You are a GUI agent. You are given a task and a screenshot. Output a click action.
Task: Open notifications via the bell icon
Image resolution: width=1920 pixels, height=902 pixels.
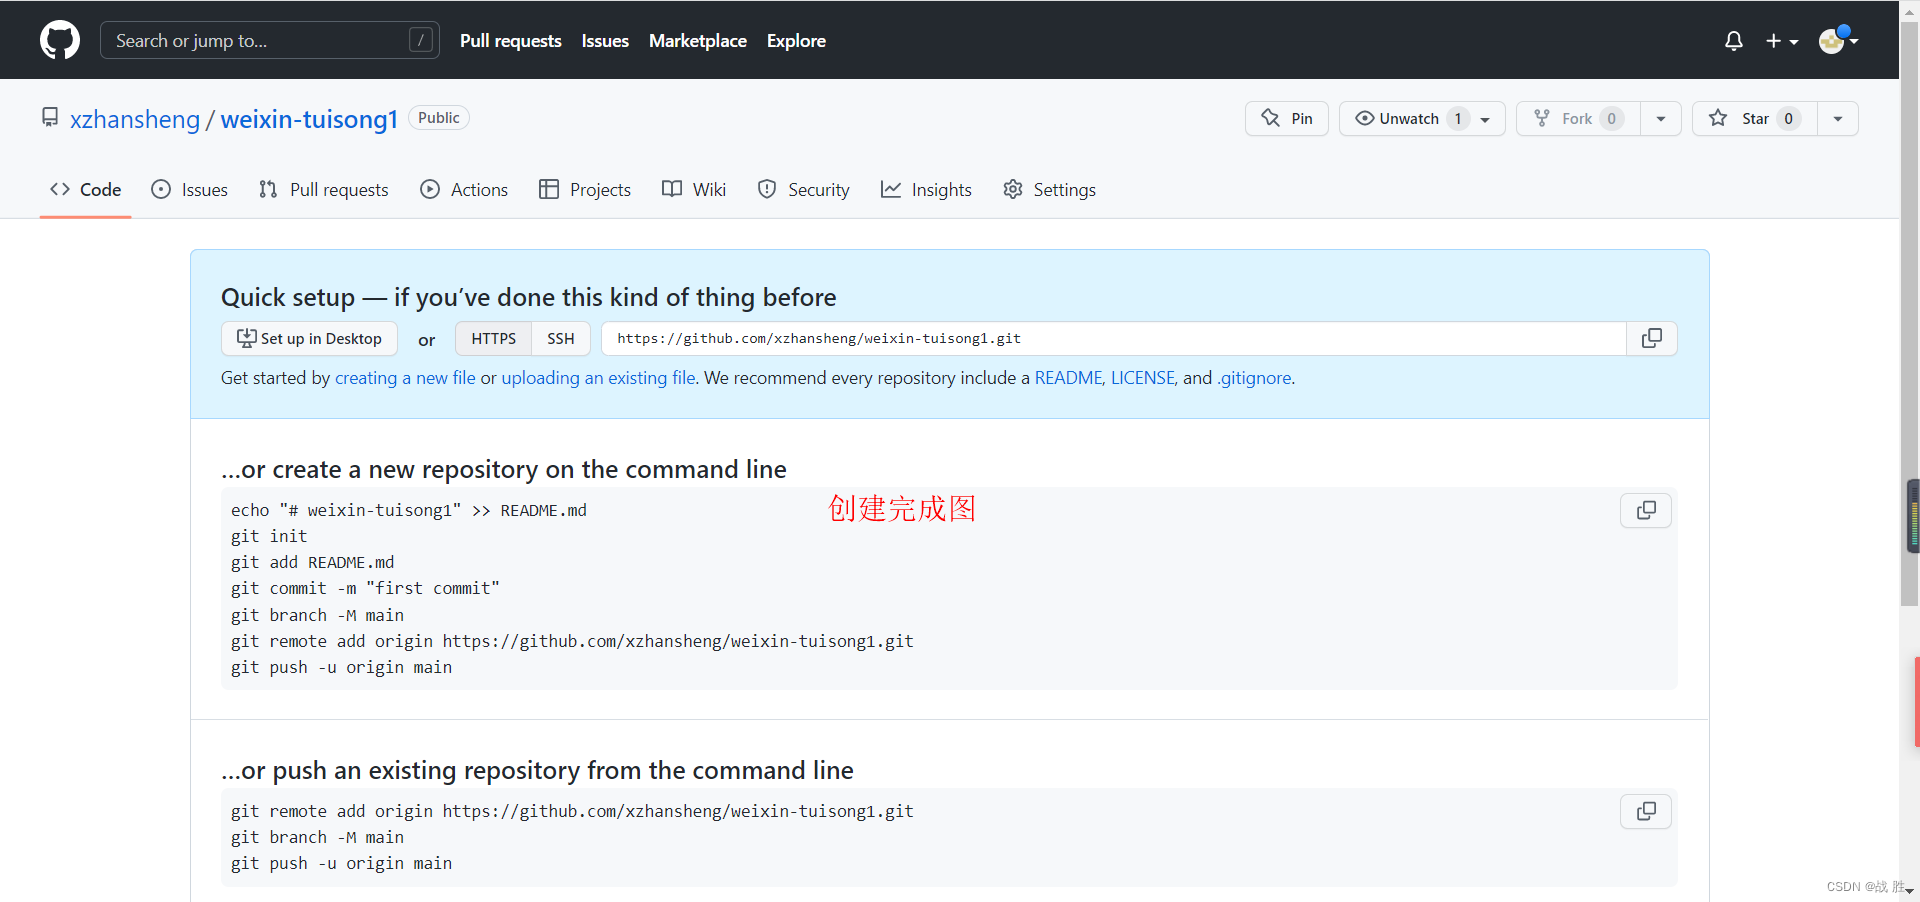1733,40
